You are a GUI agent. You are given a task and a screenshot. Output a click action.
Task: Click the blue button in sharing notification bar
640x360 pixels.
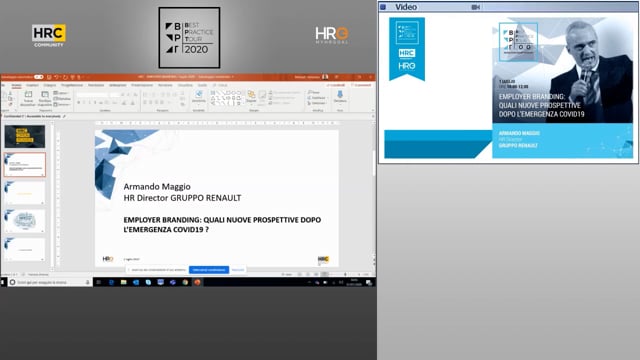[x=209, y=270]
